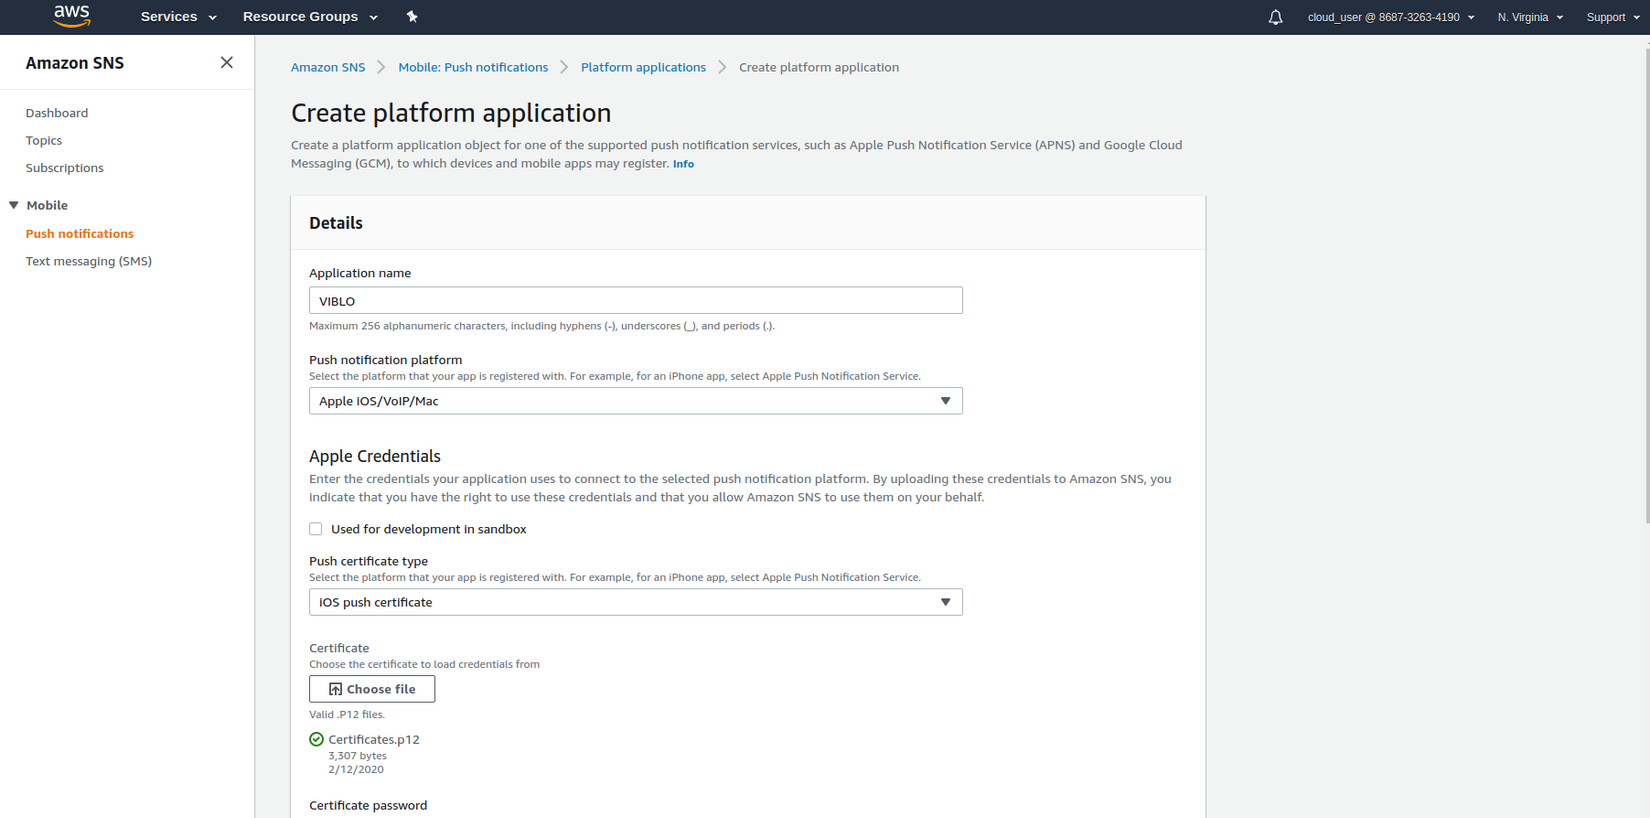Screen dimensions: 1650x818
Task: Click the upload icon in Choose file
Action: (335, 689)
